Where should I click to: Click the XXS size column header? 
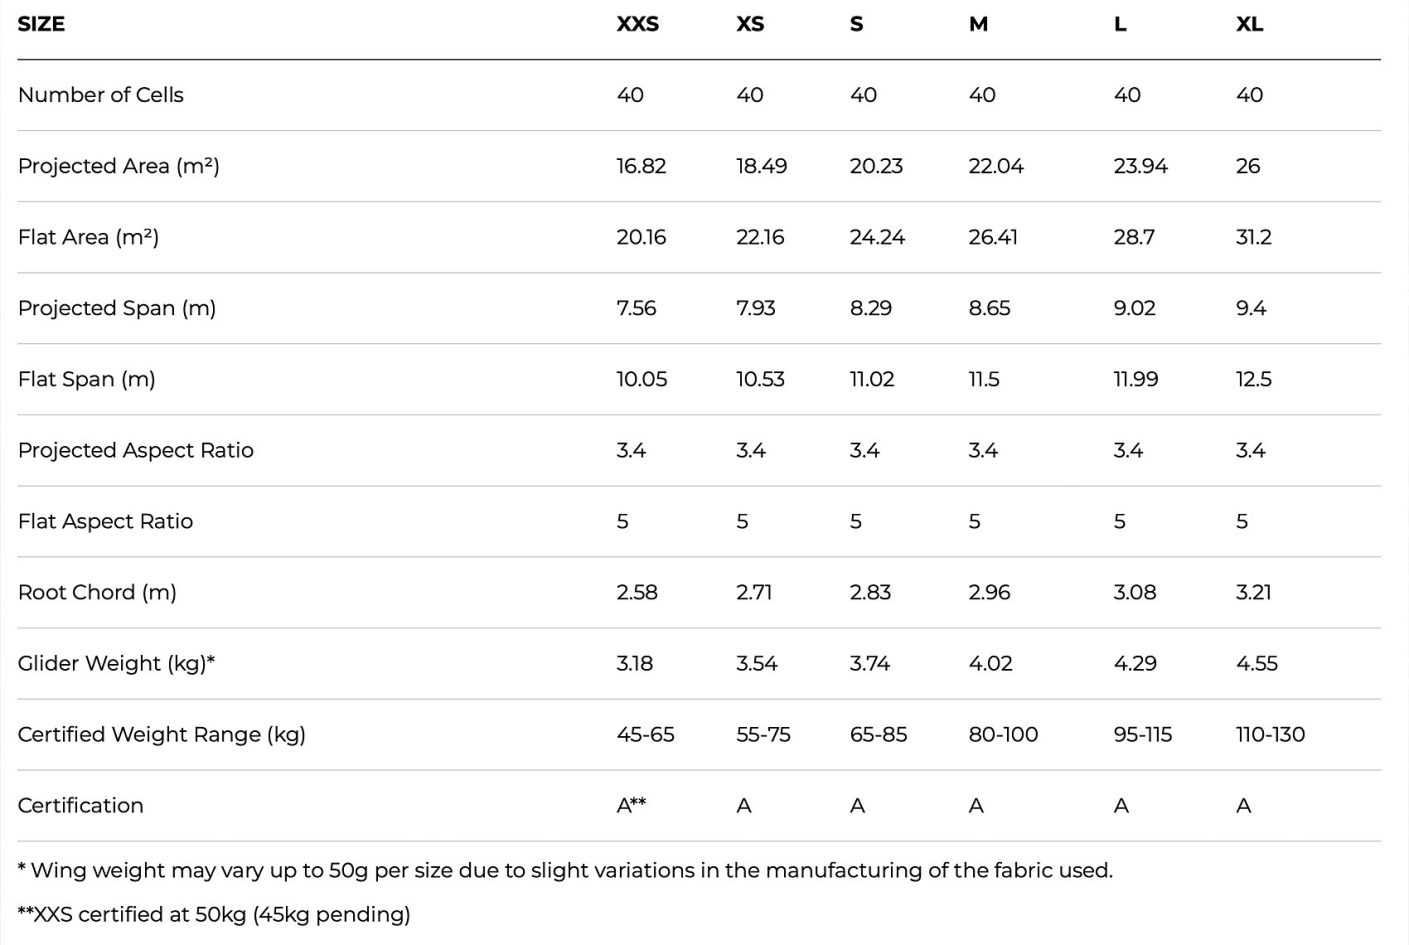click(637, 24)
